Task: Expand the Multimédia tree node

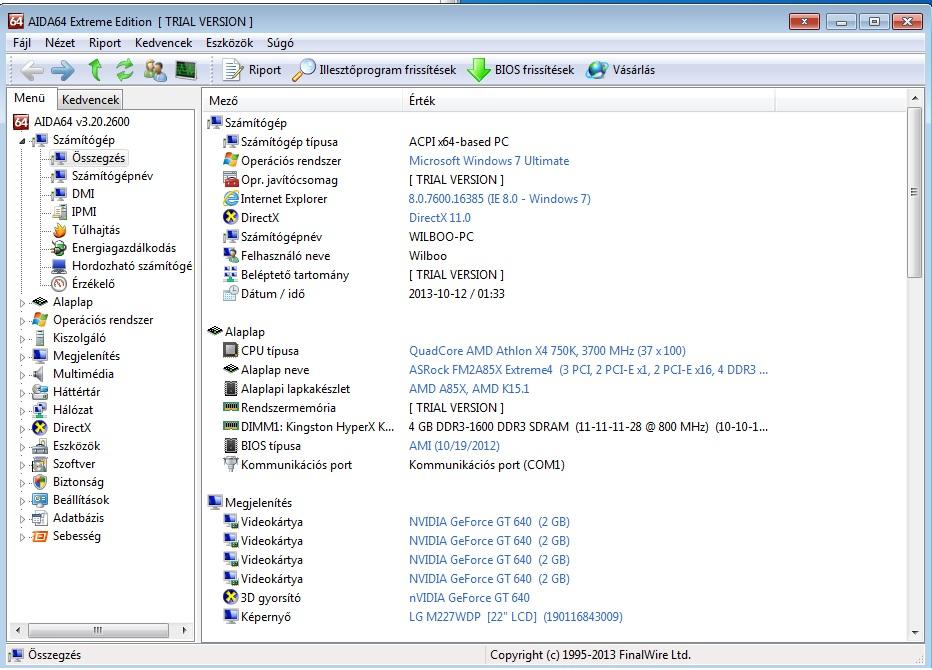Action: point(22,375)
